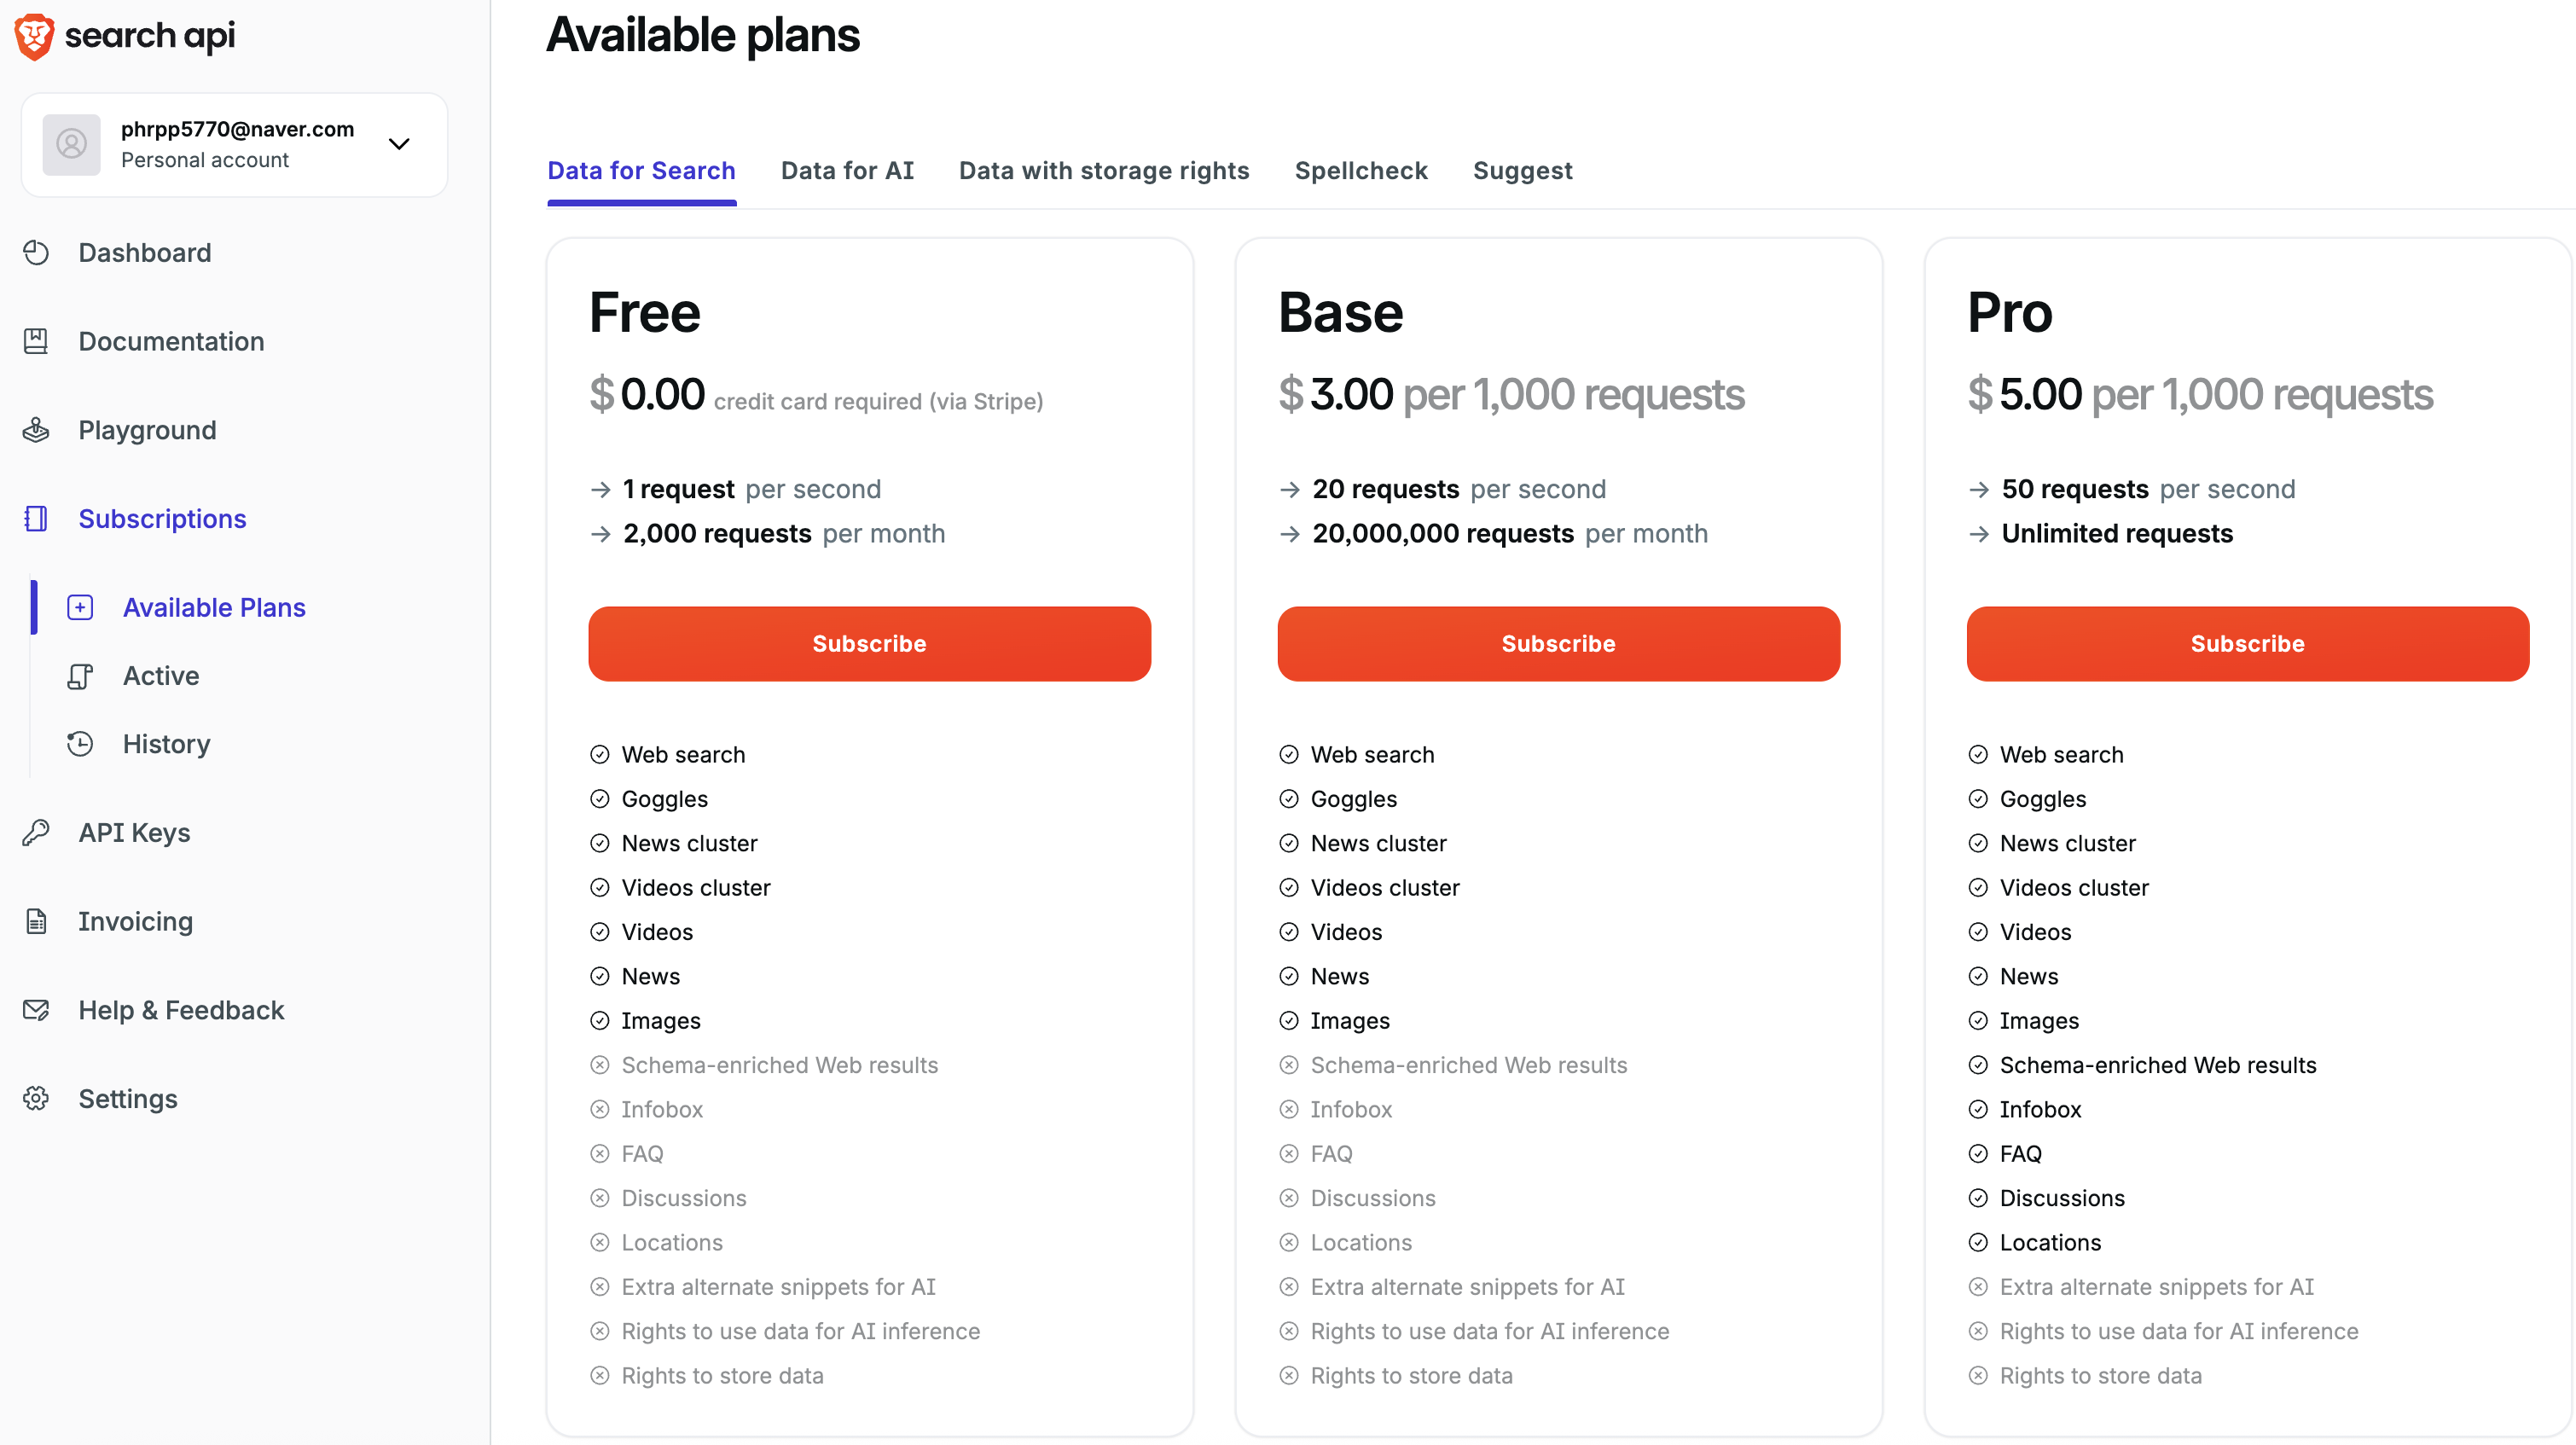Click the History clock icon

pos(80,744)
